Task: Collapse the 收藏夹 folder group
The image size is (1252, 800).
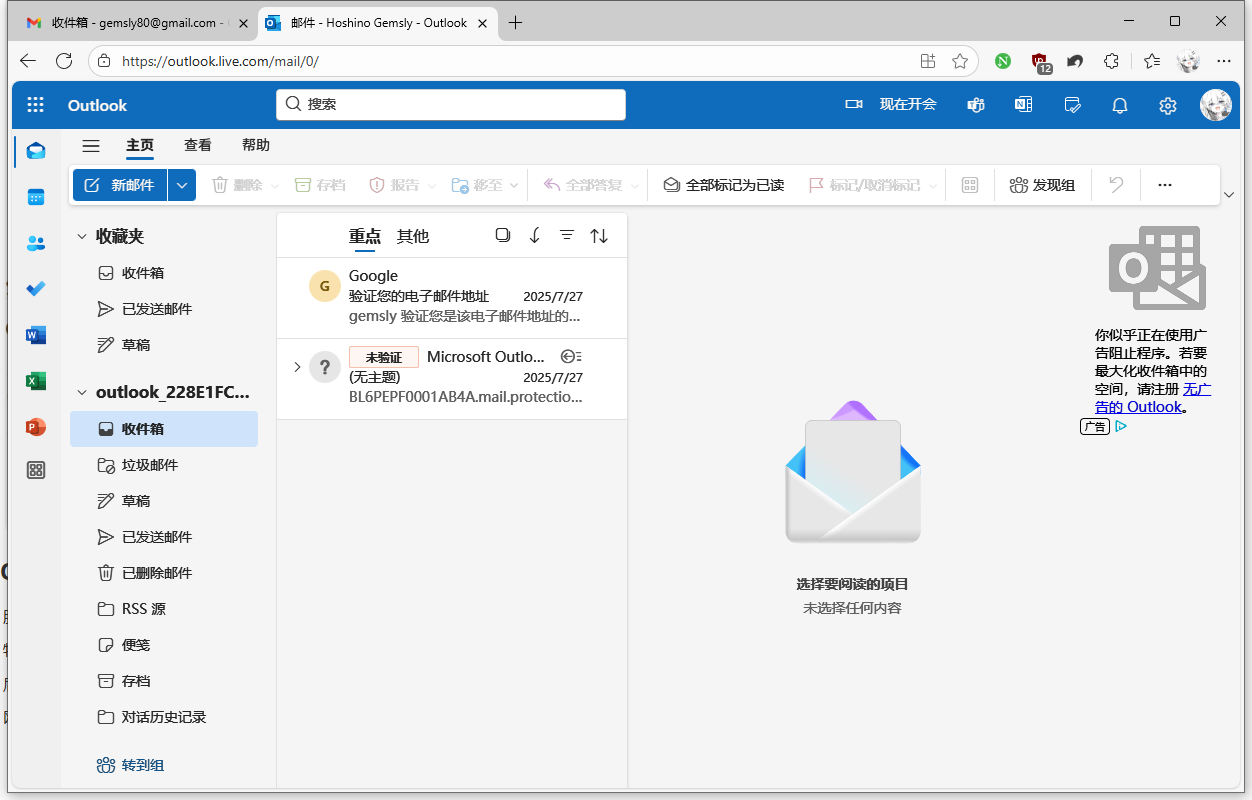Action: 82,236
